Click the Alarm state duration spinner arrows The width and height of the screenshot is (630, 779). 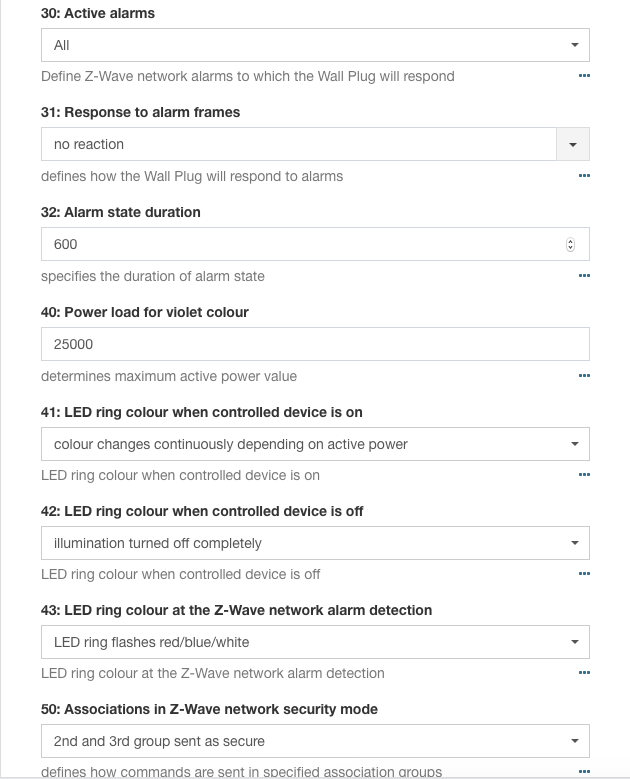pyautogui.click(x=570, y=244)
